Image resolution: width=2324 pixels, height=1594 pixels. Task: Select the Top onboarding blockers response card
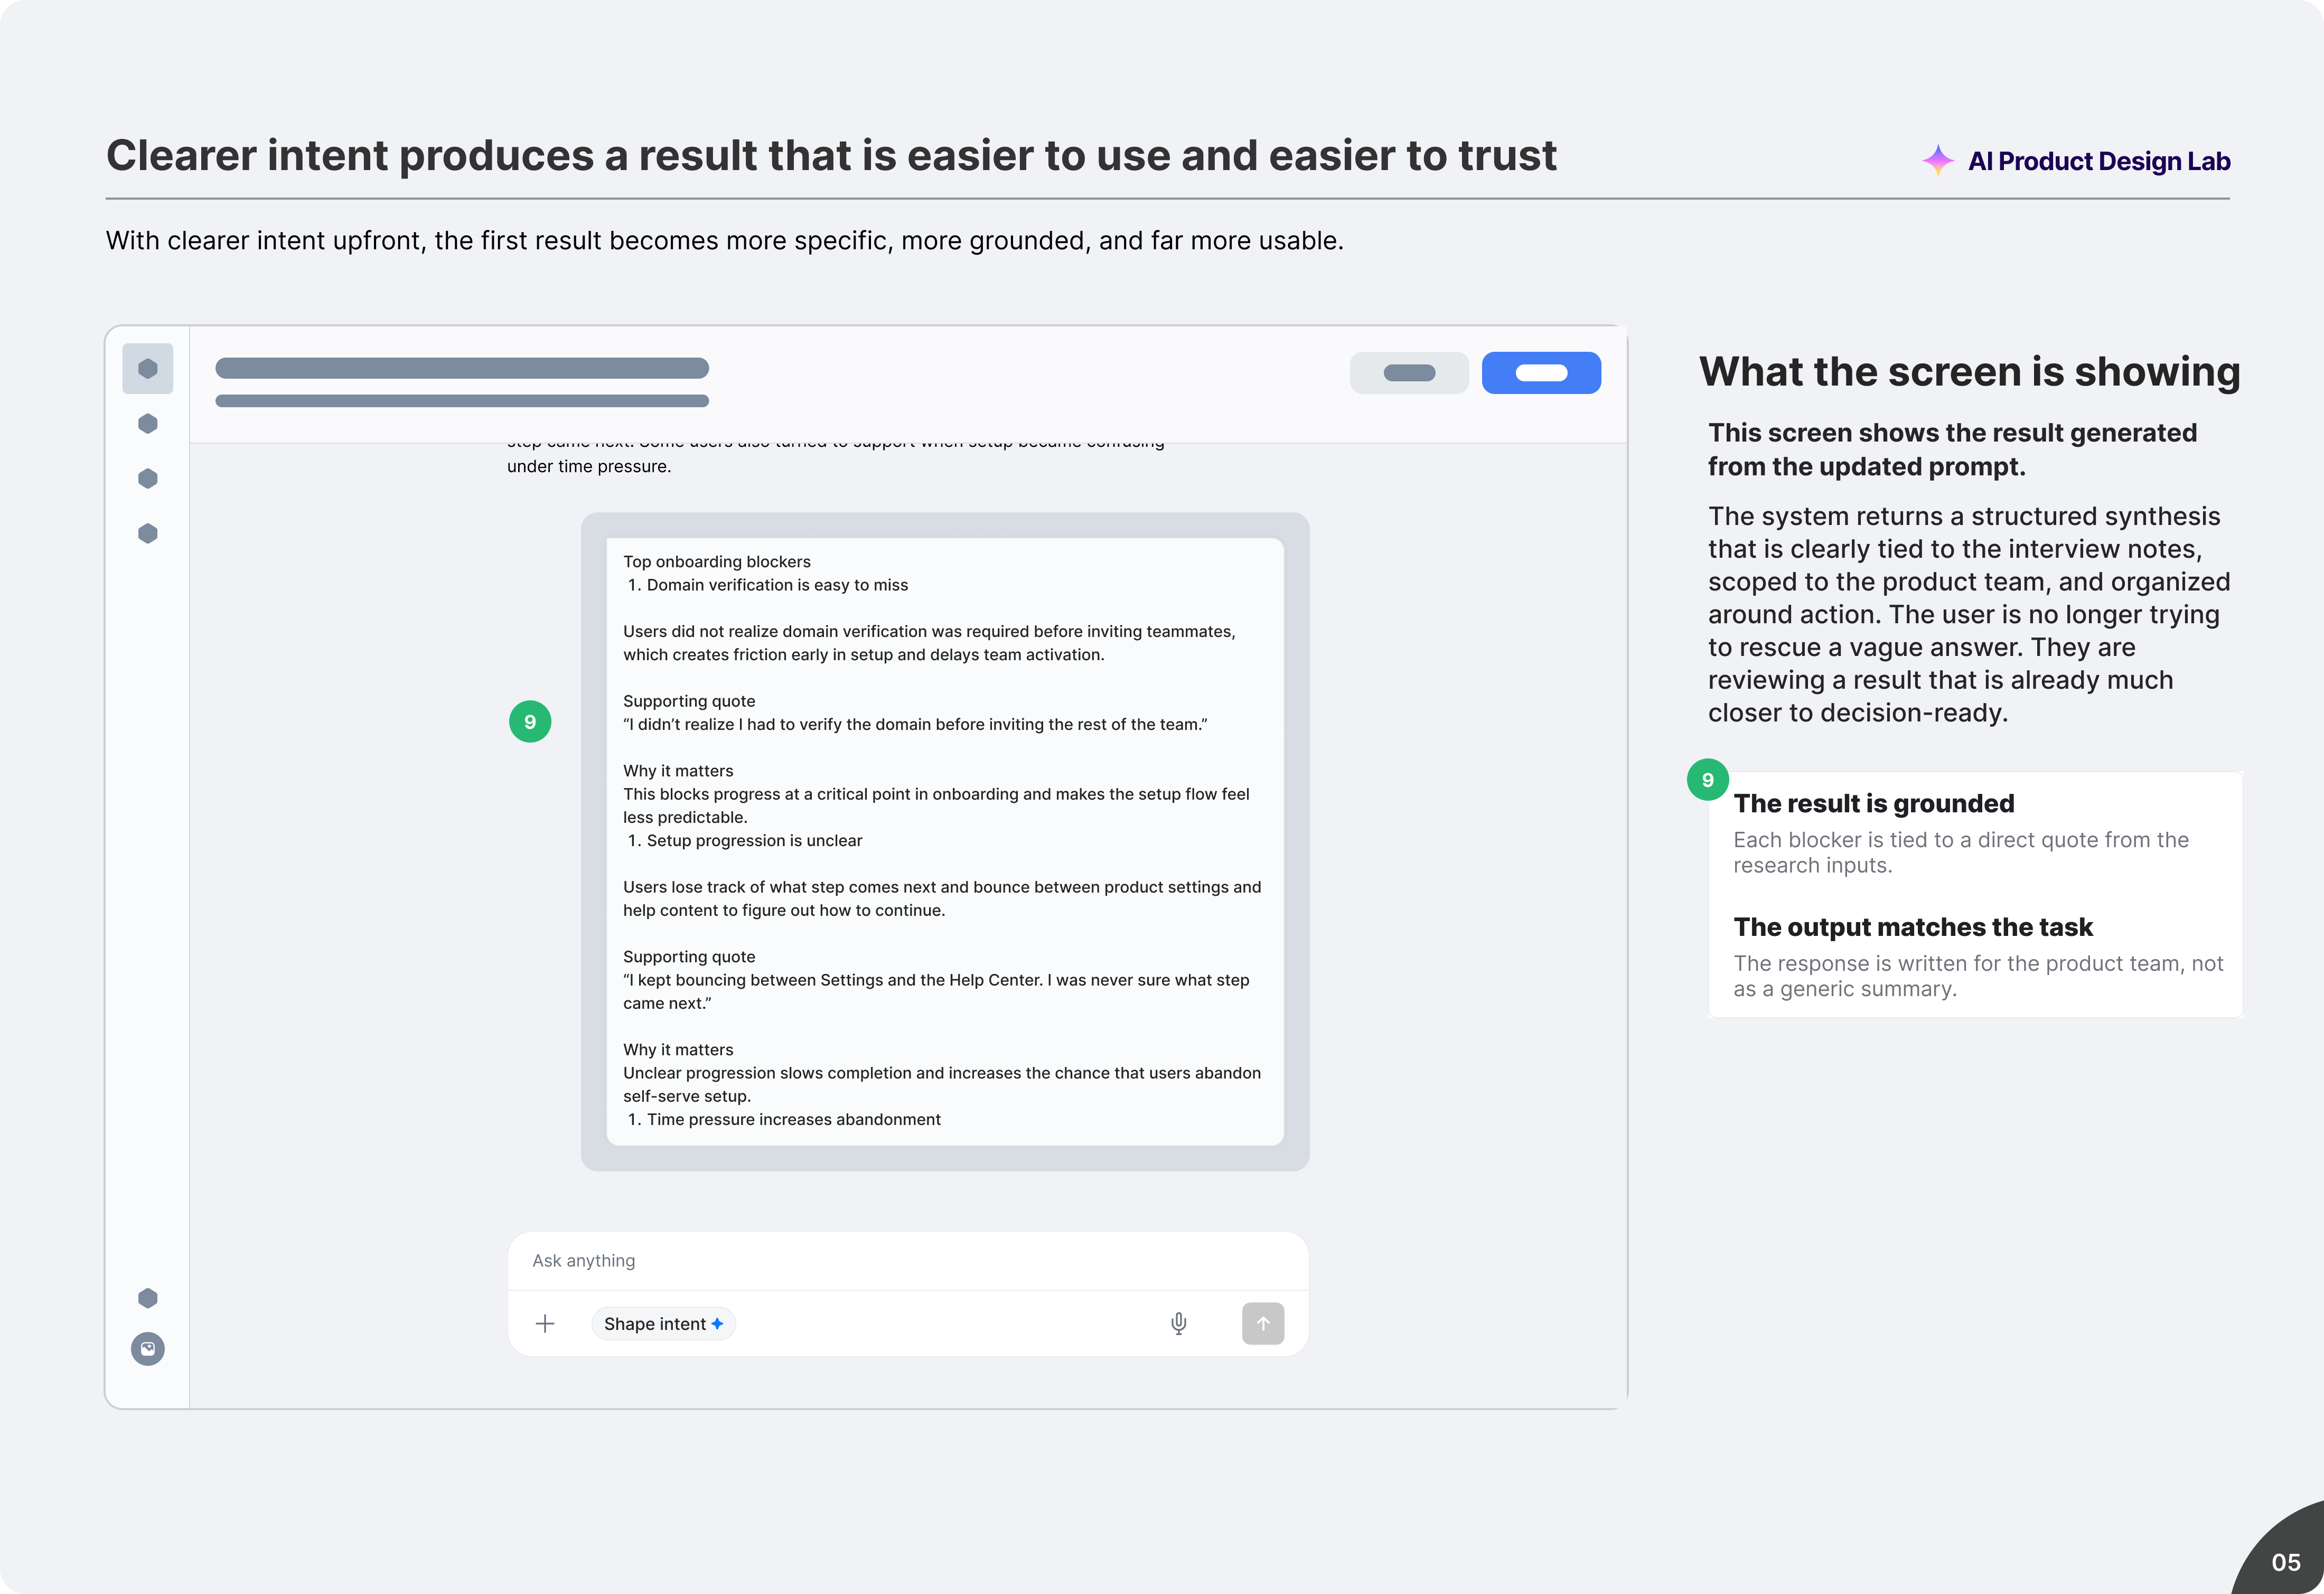(x=945, y=841)
